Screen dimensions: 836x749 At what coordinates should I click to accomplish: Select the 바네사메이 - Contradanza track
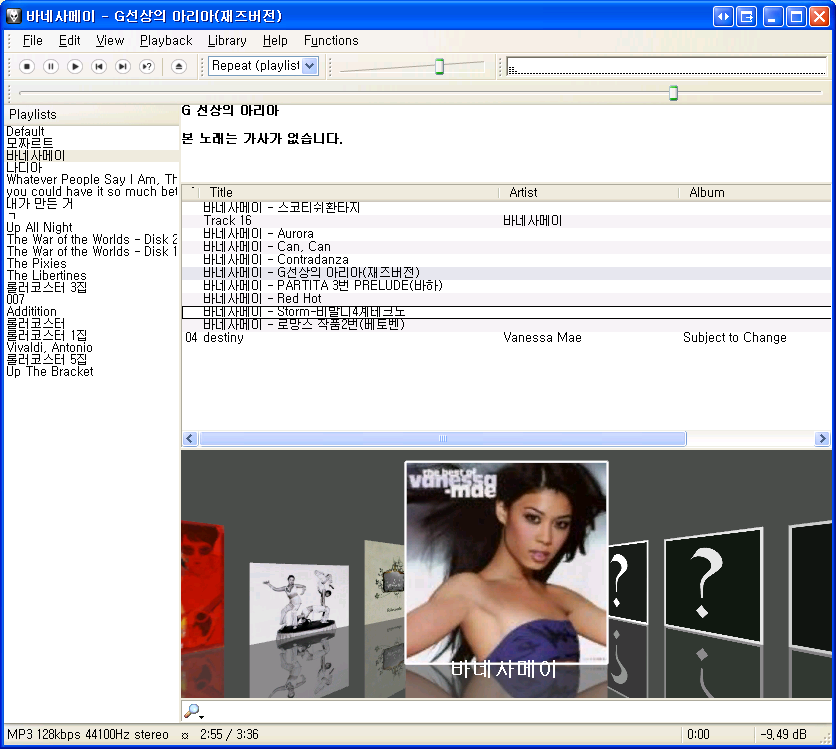(x=506, y=260)
